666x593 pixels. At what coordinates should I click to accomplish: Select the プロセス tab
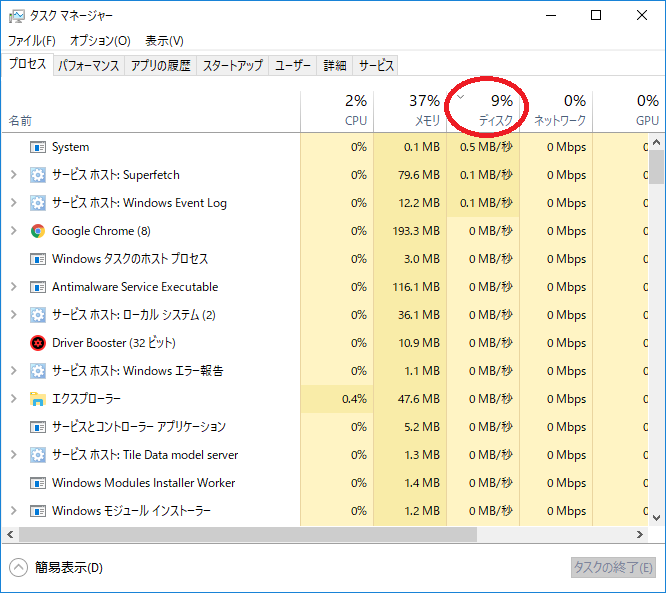tap(28, 64)
